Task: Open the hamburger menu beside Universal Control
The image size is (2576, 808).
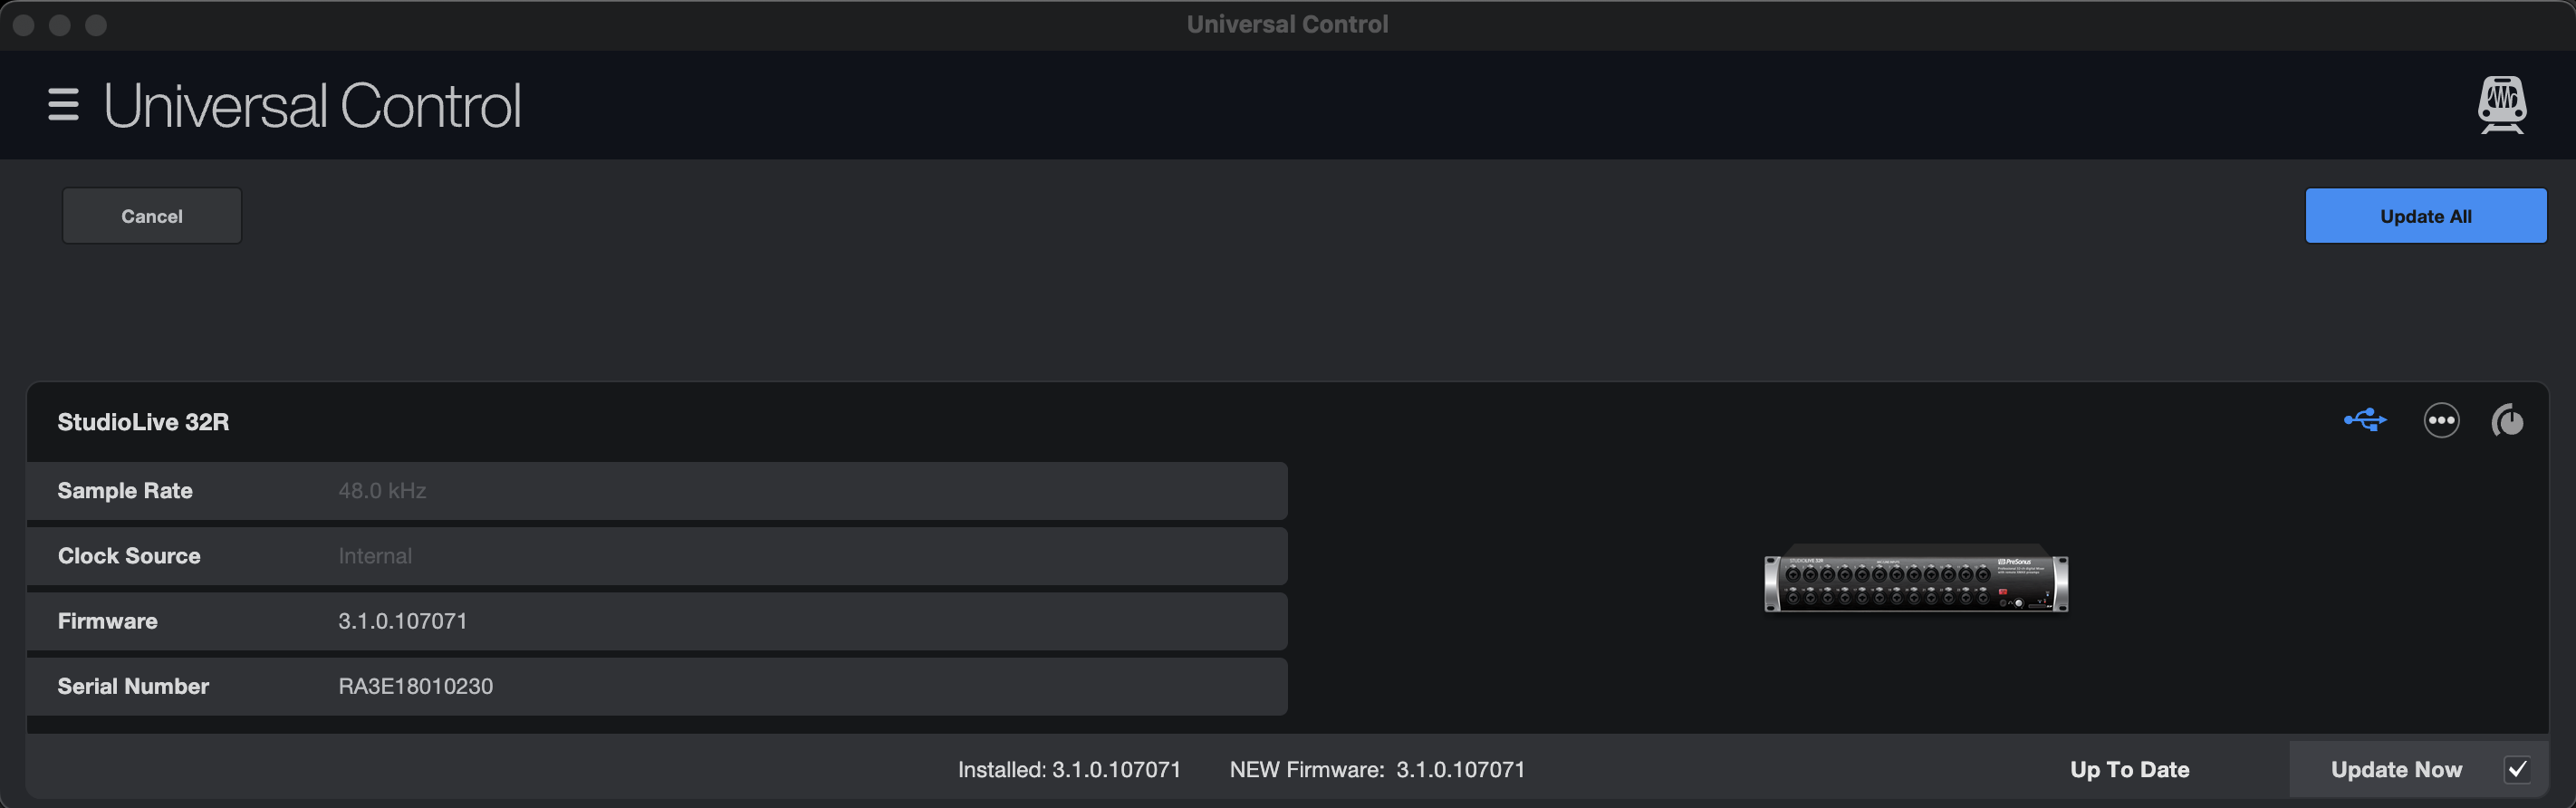Action: (62, 104)
